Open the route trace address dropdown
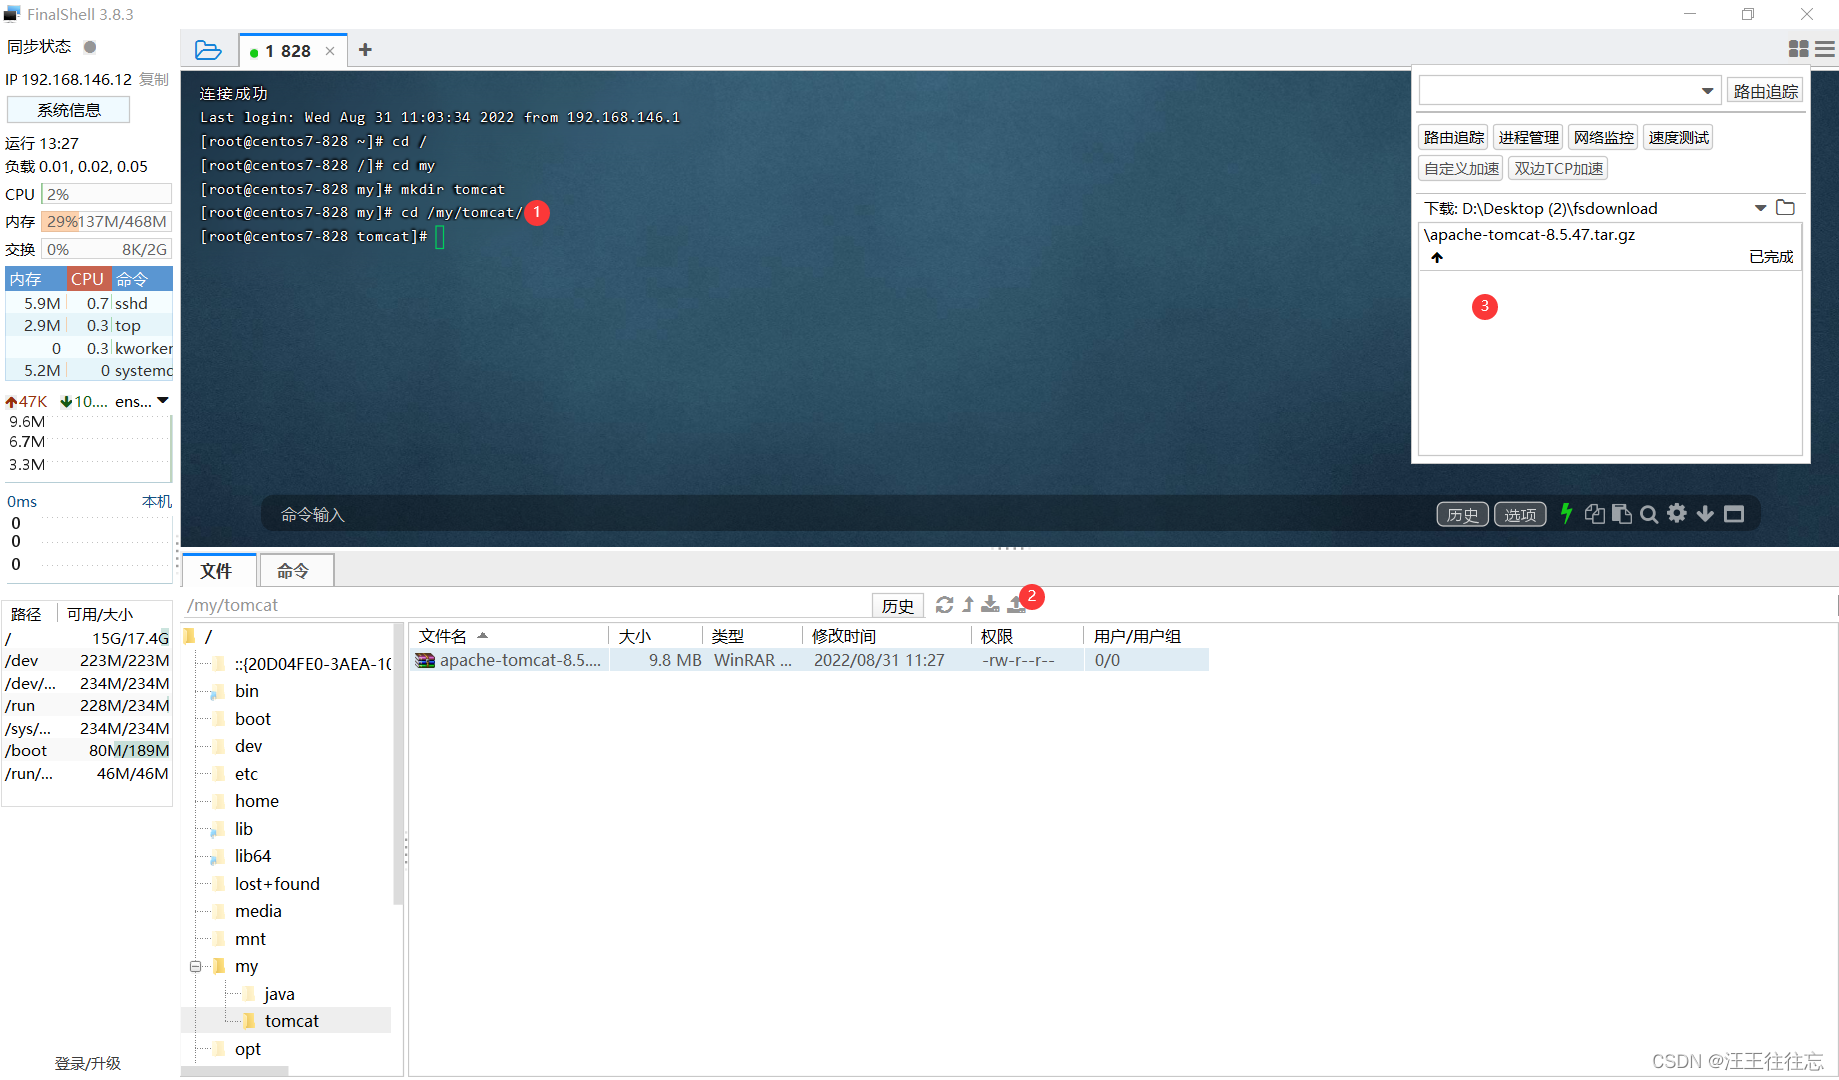 [1706, 90]
